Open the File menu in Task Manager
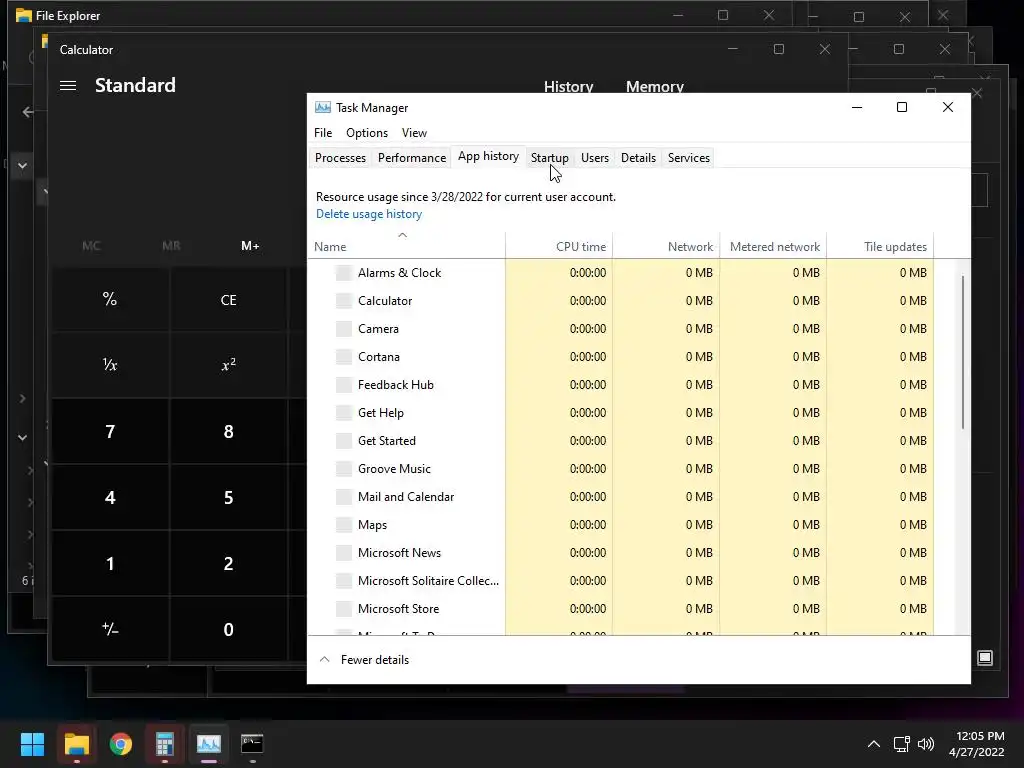The height and width of the screenshot is (768, 1024). coord(323,133)
